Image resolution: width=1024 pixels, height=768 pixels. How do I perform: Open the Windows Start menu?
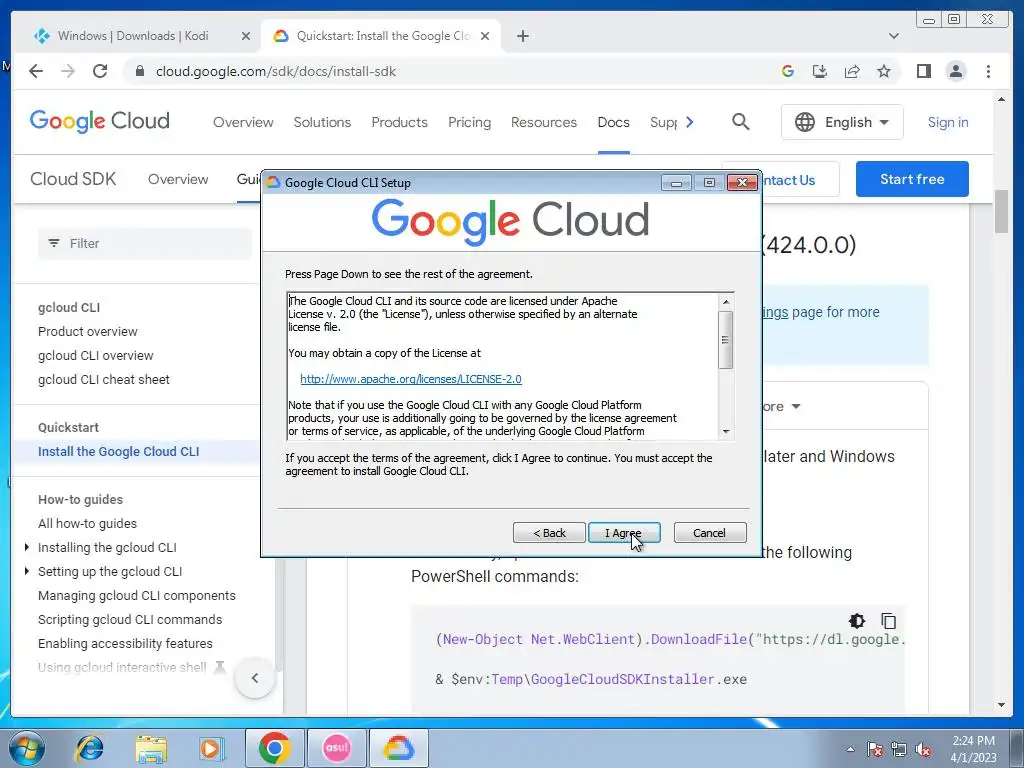[x=26, y=748]
